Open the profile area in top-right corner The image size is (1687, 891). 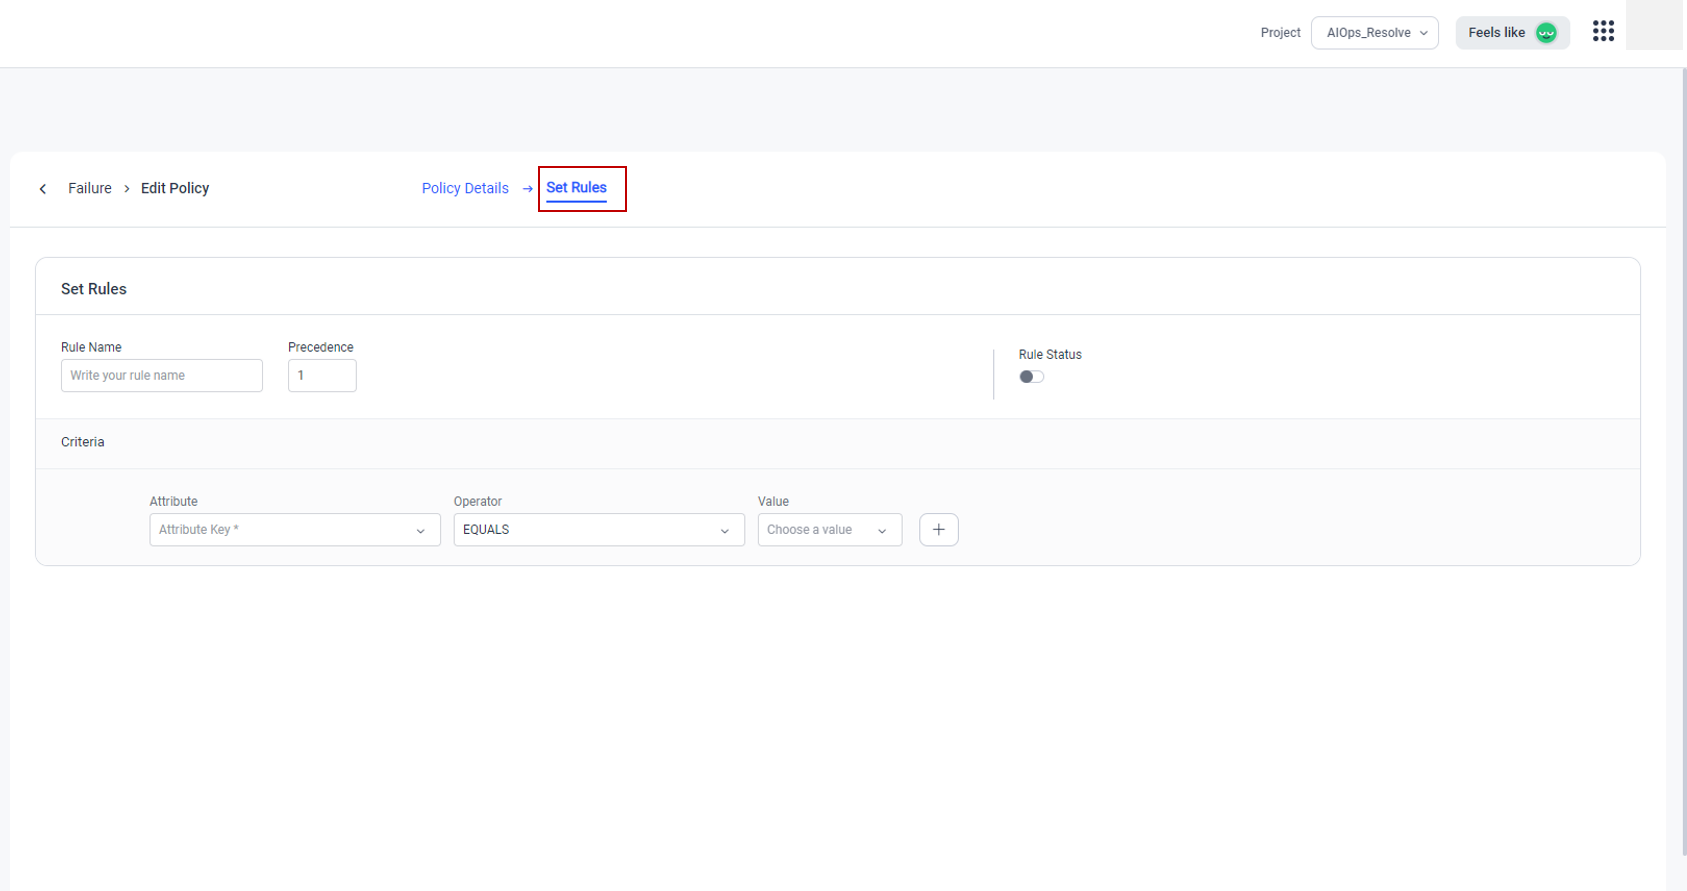[1654, 26]
